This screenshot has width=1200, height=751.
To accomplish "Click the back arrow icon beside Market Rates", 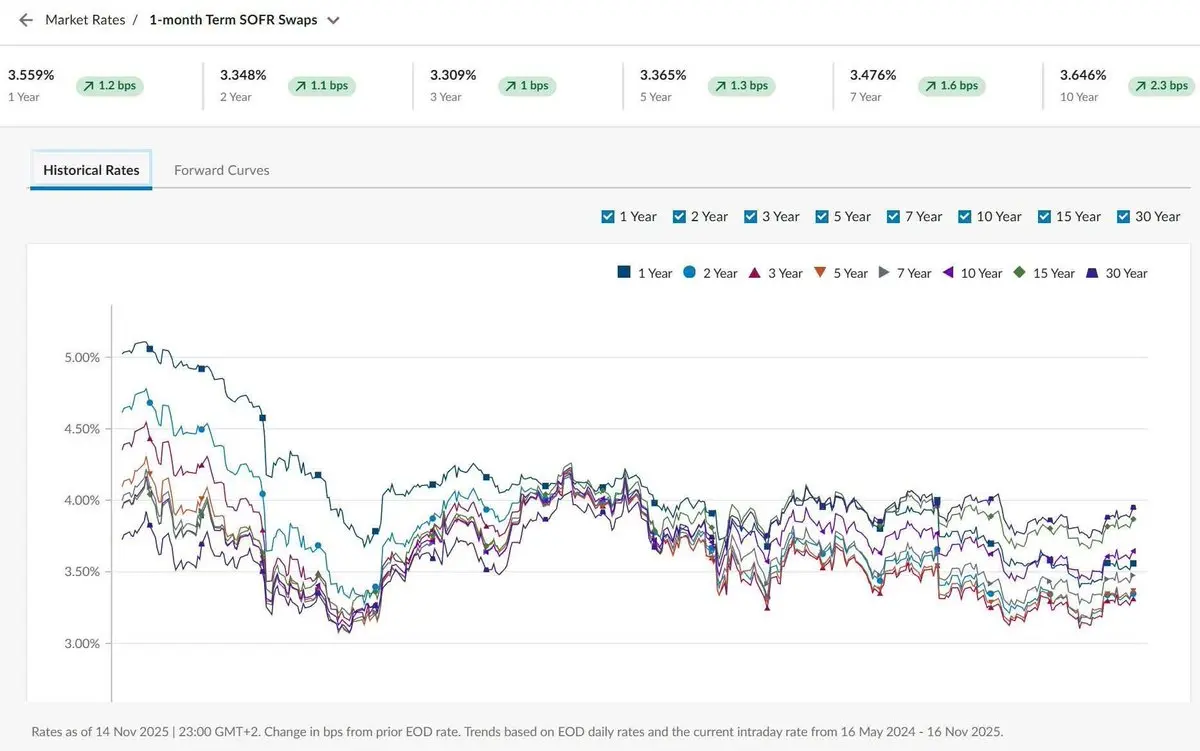I will point(26,20).
